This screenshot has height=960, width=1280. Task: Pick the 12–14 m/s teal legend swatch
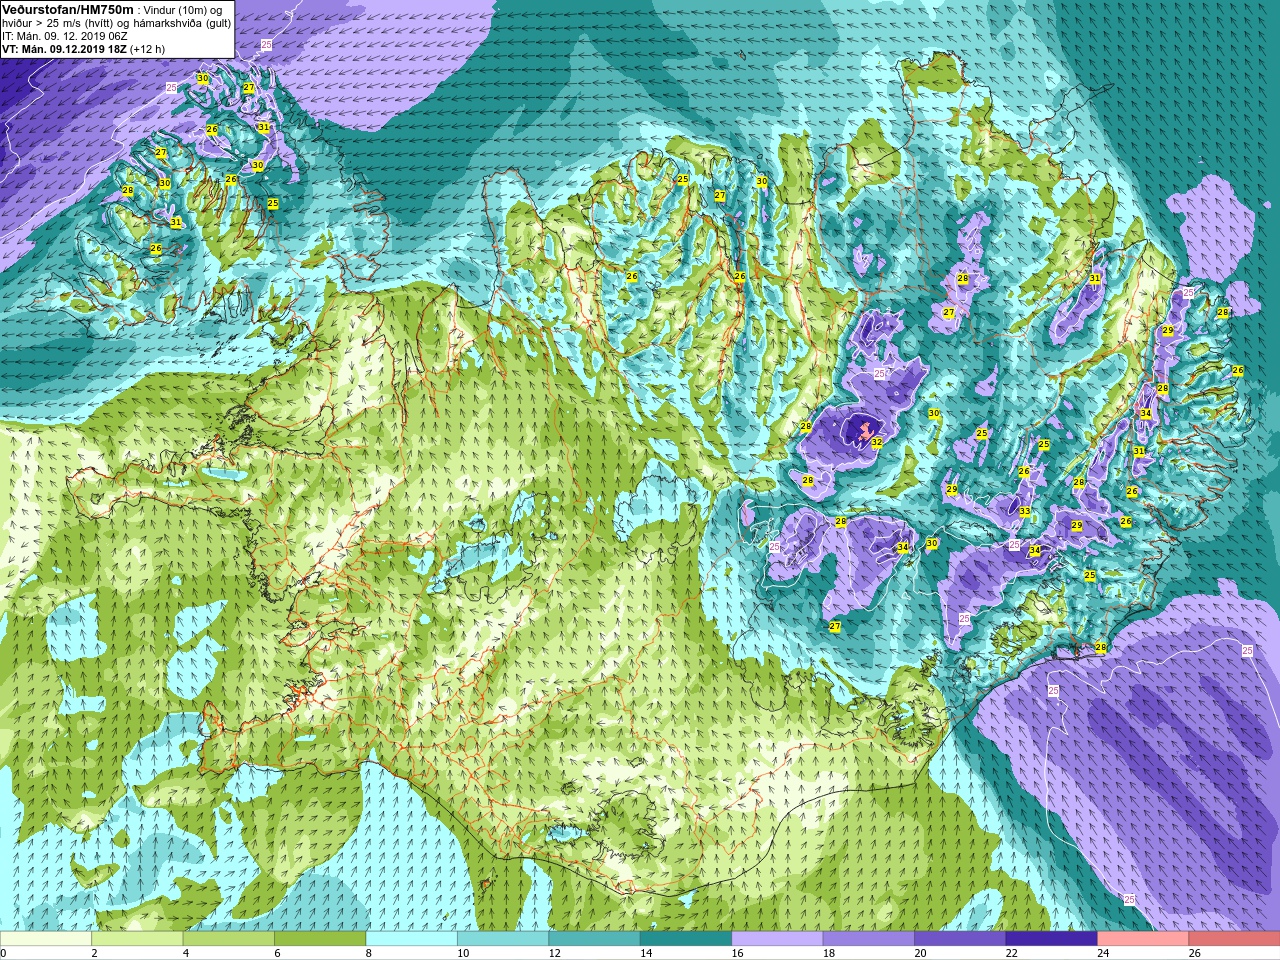tap(594, 939)
